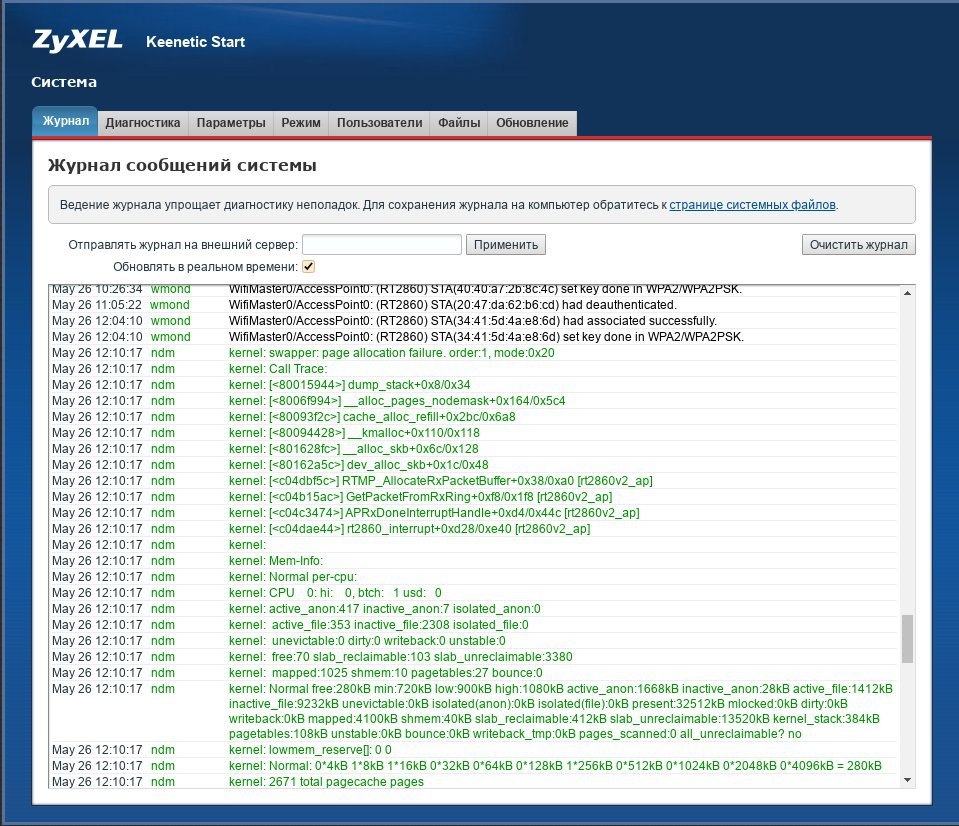Click the 'Normal: 0*4kB 1*8kB' log line

coord(474,765)
